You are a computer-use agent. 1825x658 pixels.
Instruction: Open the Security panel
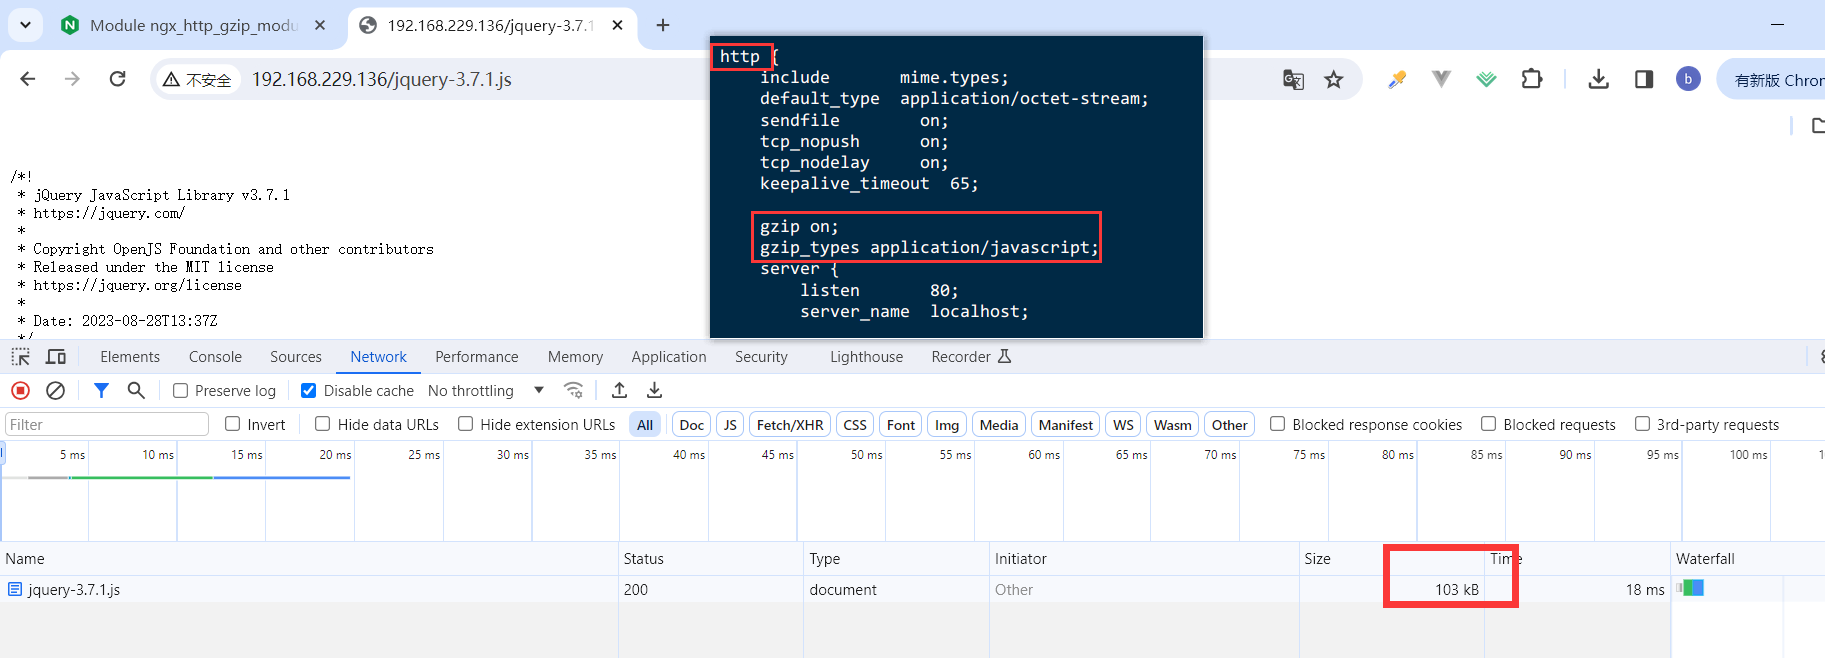click(x=761, y=357)
